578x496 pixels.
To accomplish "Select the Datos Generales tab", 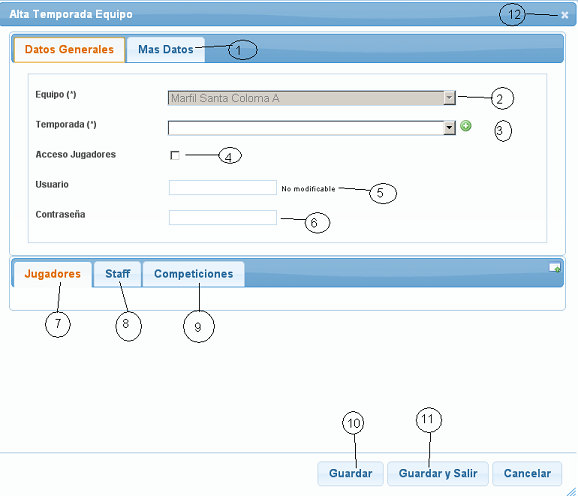I will point(69,49).
